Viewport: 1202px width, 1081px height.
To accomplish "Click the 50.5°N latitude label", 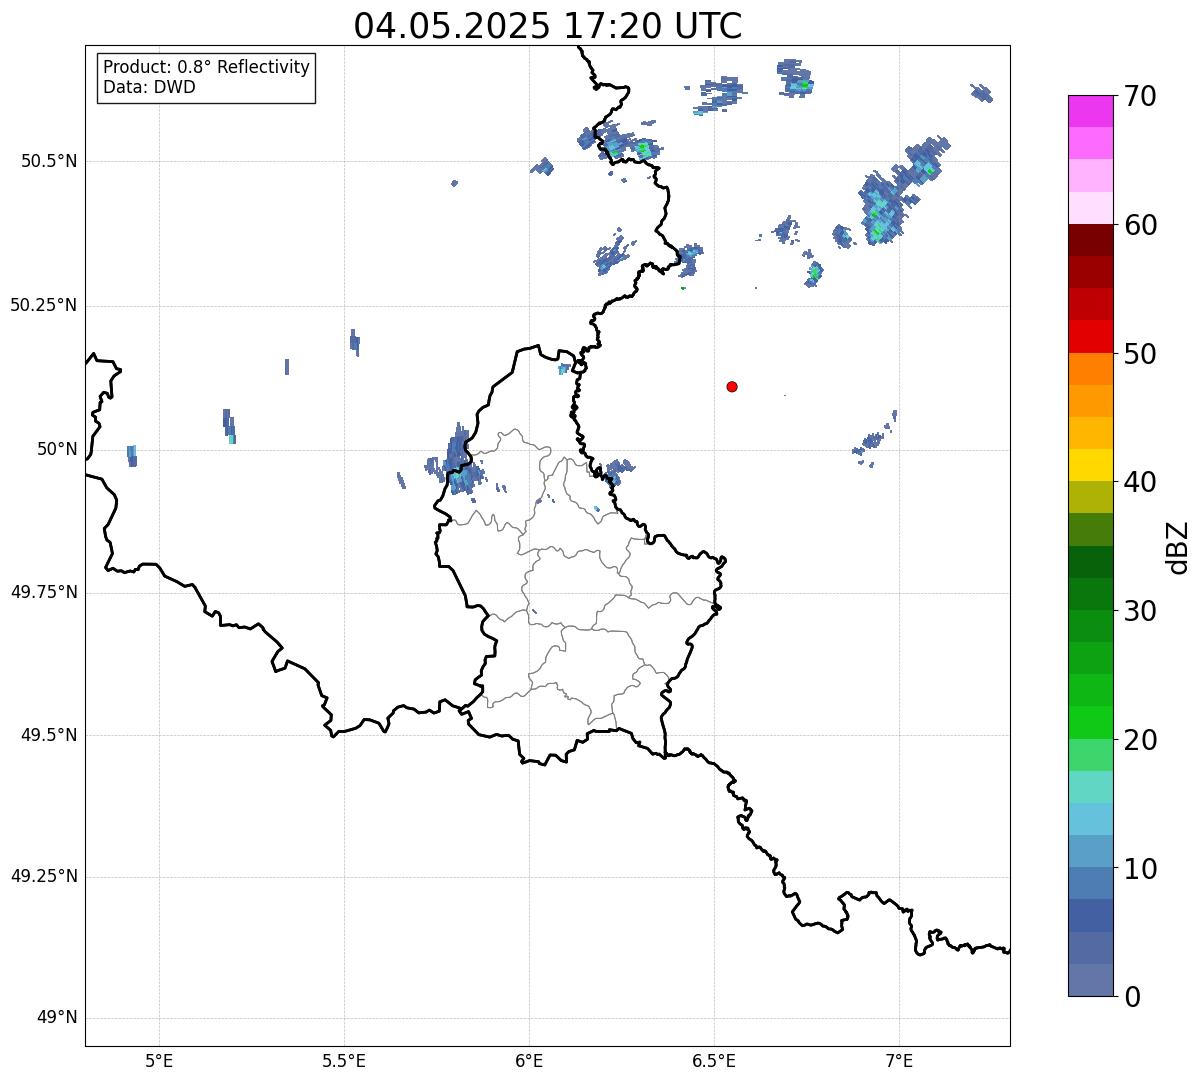I will (50, 161).
